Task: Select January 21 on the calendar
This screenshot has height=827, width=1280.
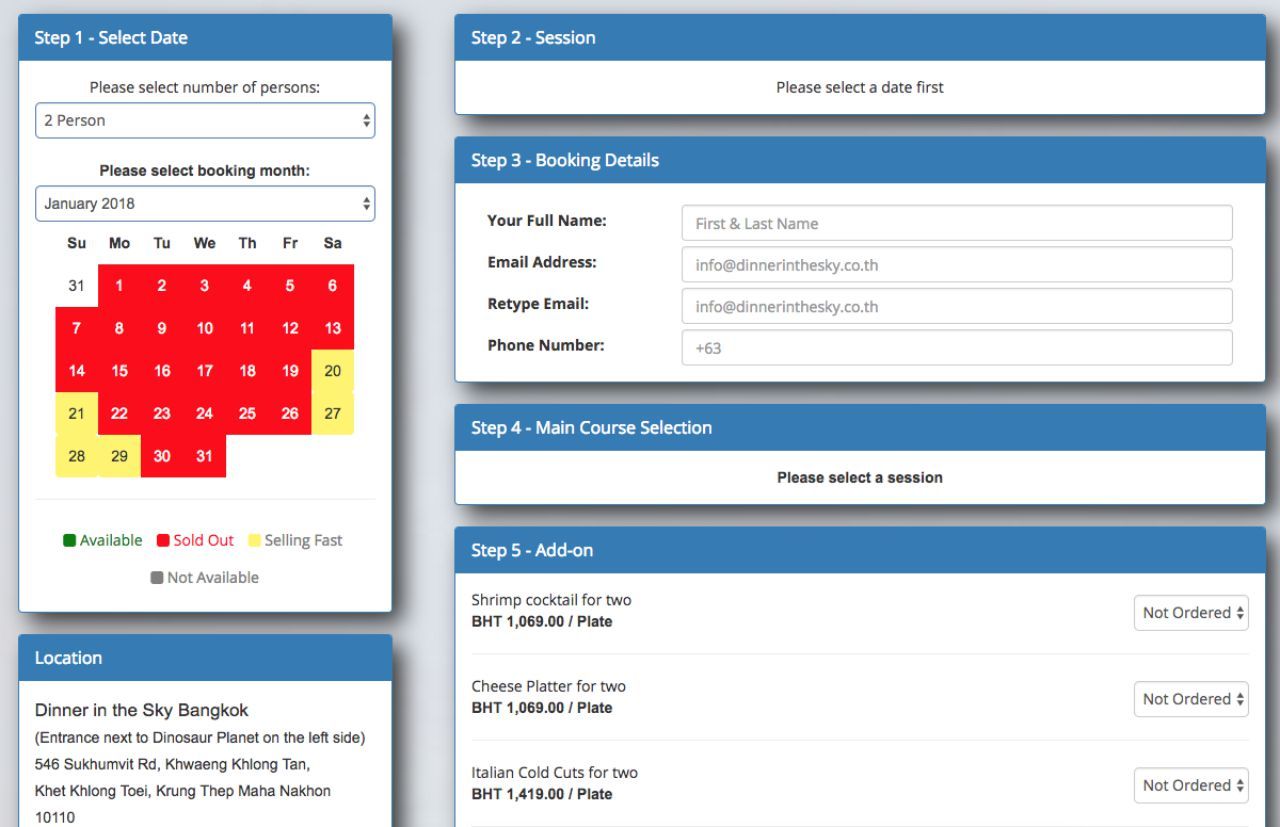Action: (77, 413)
